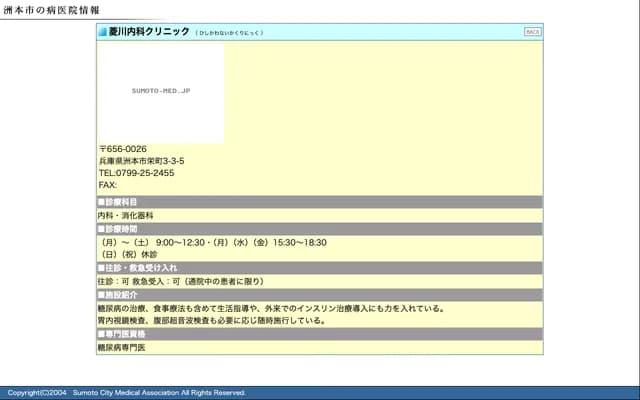Click the blue icon beside clinic name

[102, 32]
